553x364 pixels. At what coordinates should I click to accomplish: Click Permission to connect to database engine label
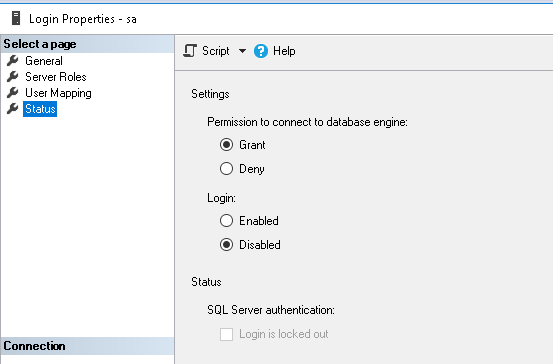(x=307, y=122)
